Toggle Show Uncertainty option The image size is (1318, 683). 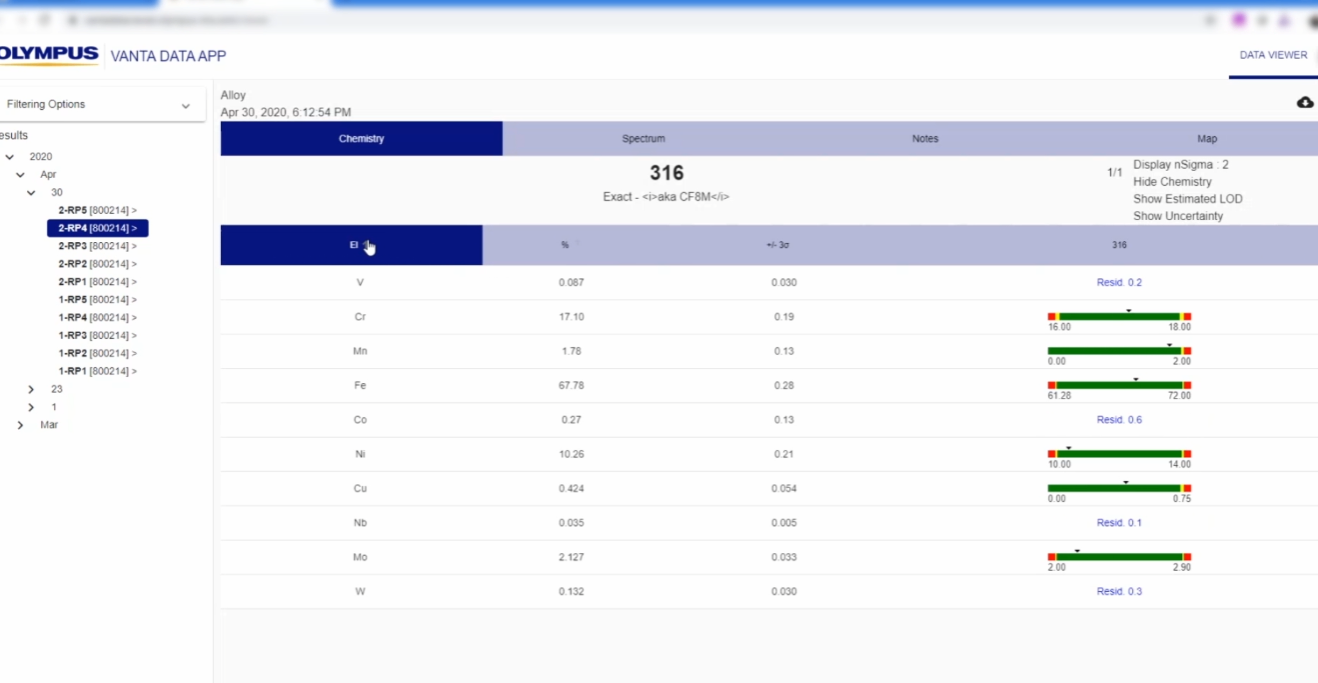[x=1178, y=216]
